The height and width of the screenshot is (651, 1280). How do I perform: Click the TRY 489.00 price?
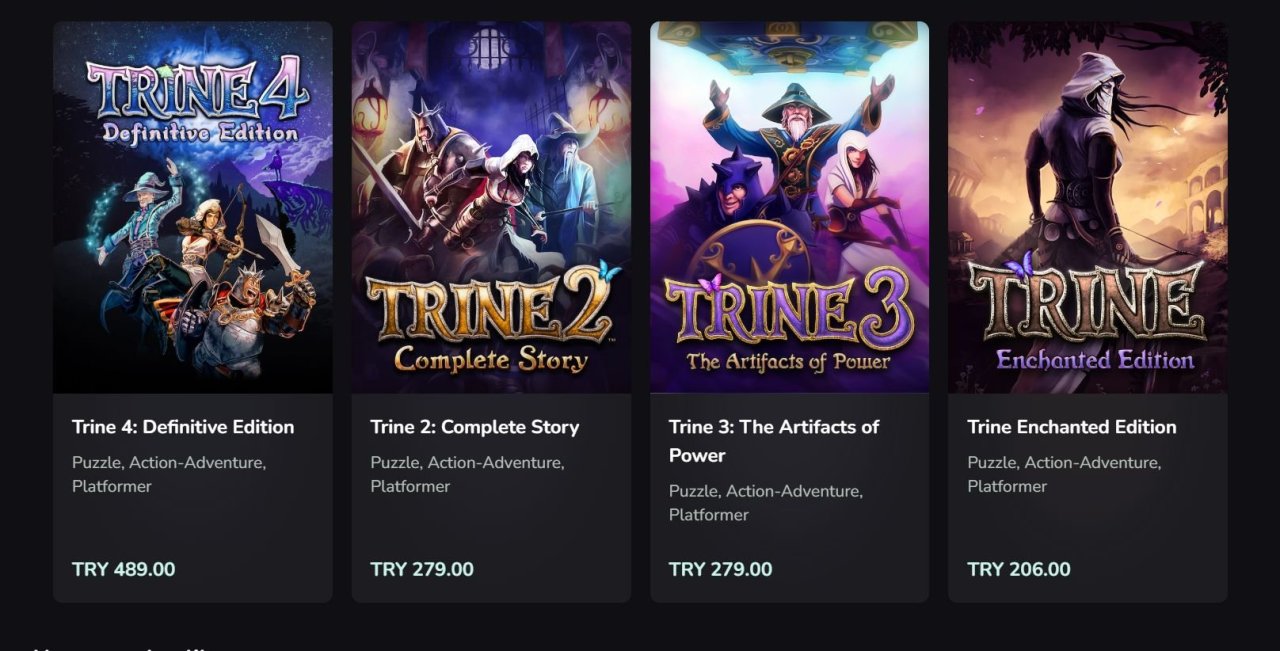pos(123,569)
